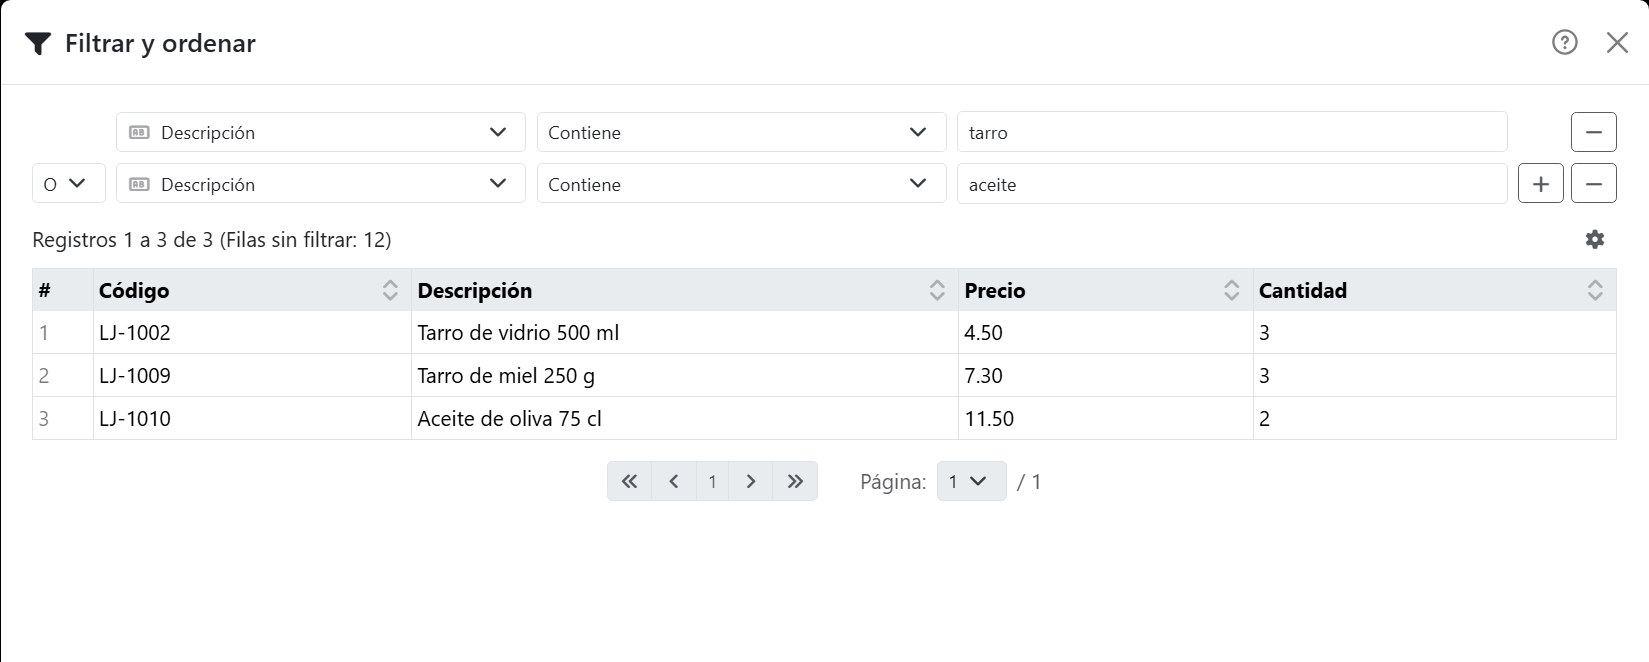Image resolution: width=1649 pixels, height=662 pixels.
Task: Select cell LJ-1002
Action: click(252, 333)
